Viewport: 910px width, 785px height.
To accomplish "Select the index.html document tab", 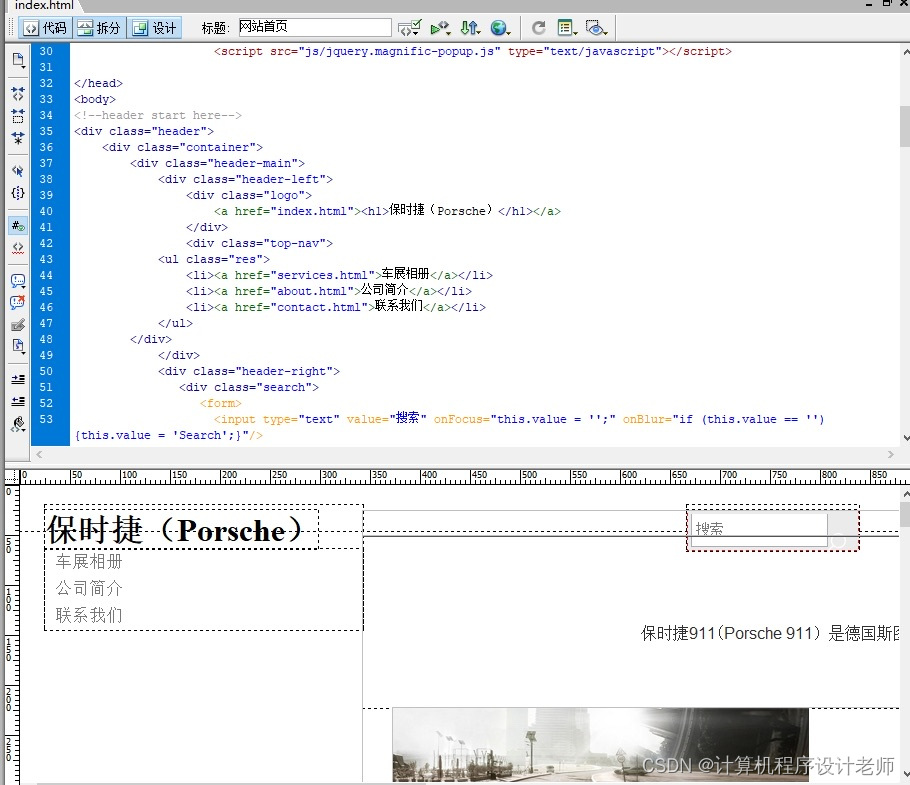I will pos(44,5).
